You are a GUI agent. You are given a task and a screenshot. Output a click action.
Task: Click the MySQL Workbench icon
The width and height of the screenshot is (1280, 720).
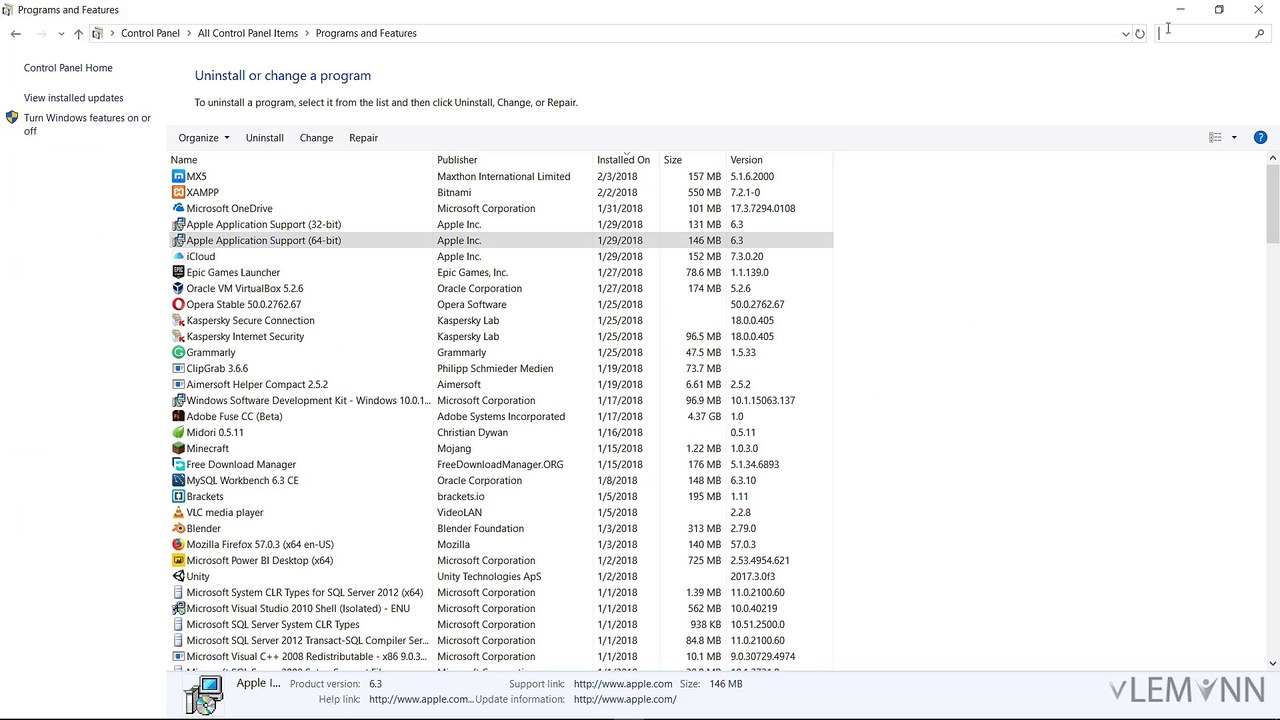coord(178,480)
